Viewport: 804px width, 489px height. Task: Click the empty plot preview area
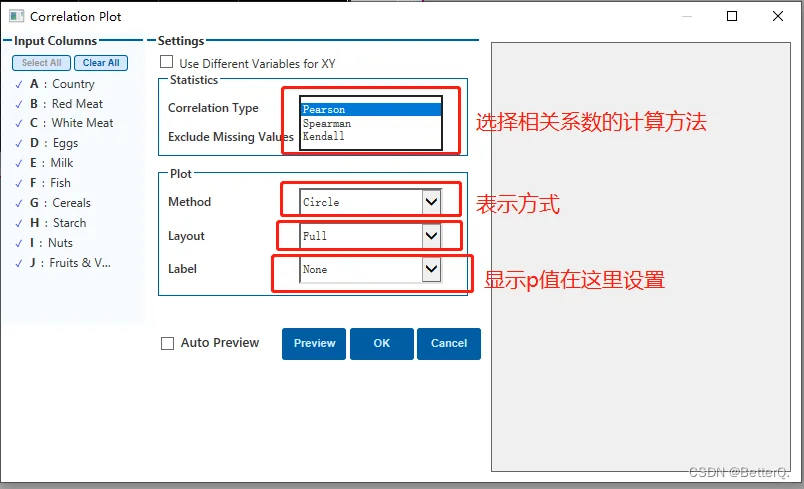click(641, 257)
